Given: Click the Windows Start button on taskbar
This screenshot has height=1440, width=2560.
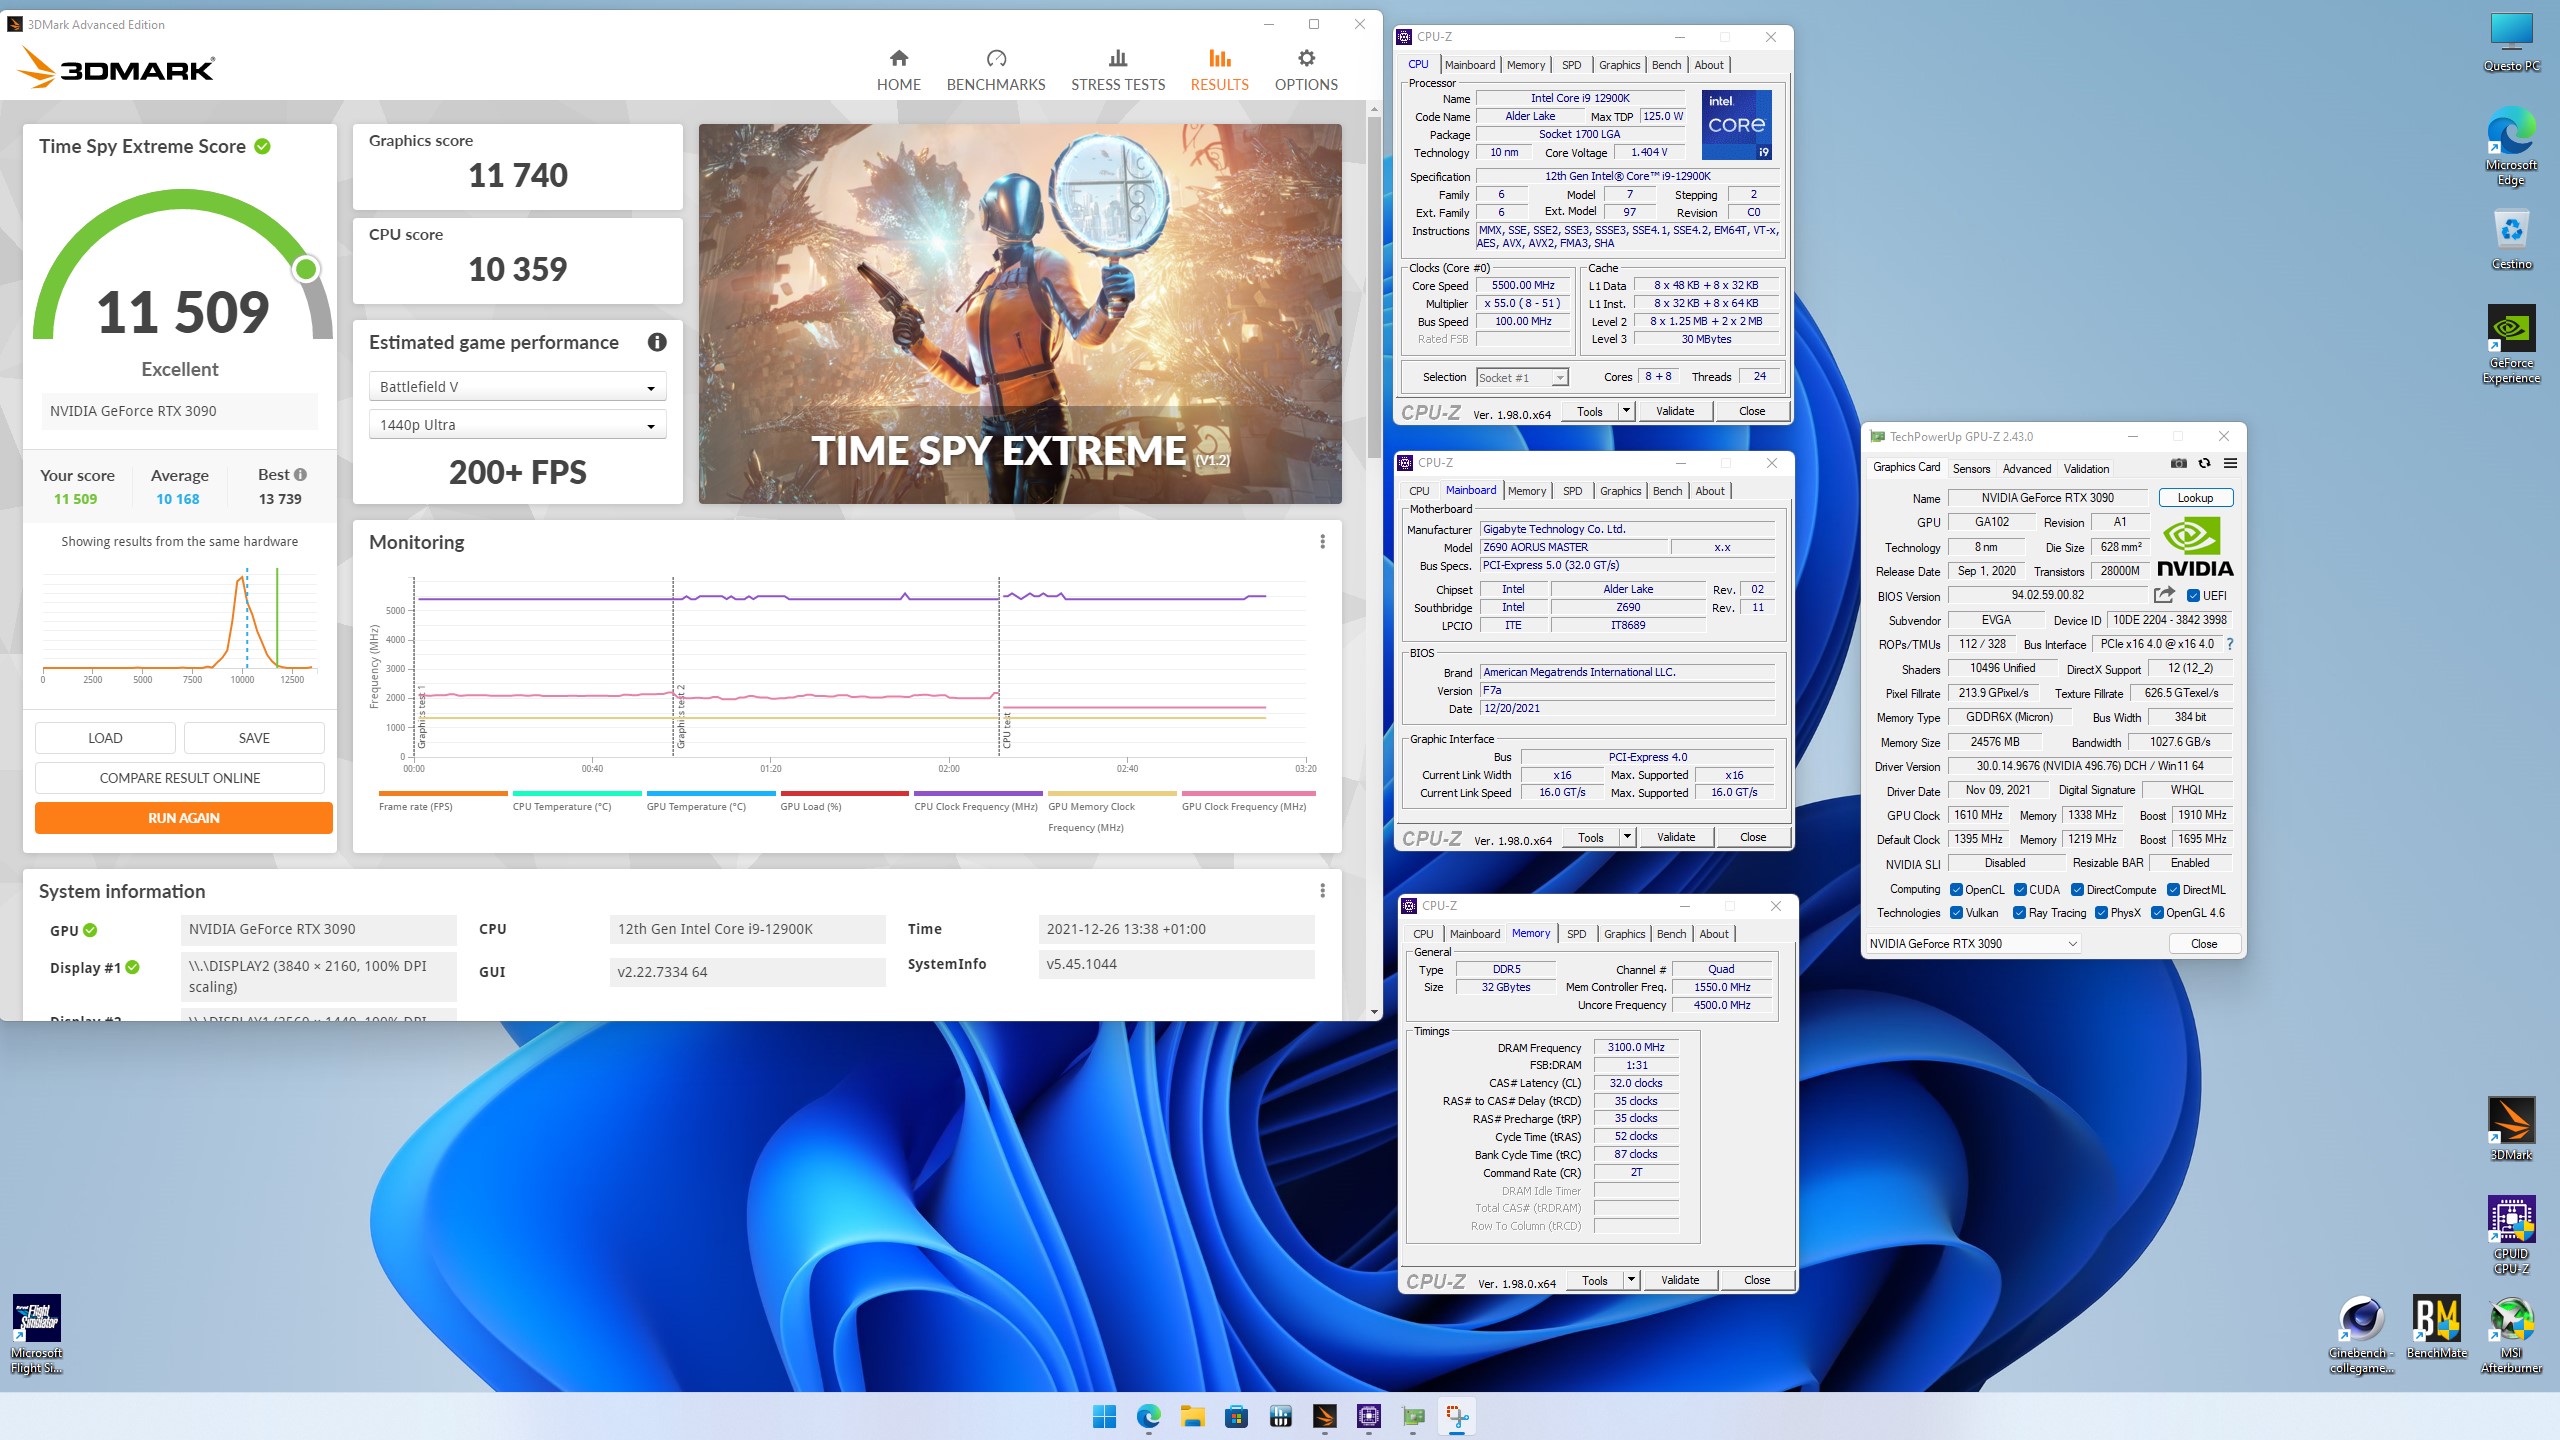Looking at the screenshot, I should click(1104, 1416).
